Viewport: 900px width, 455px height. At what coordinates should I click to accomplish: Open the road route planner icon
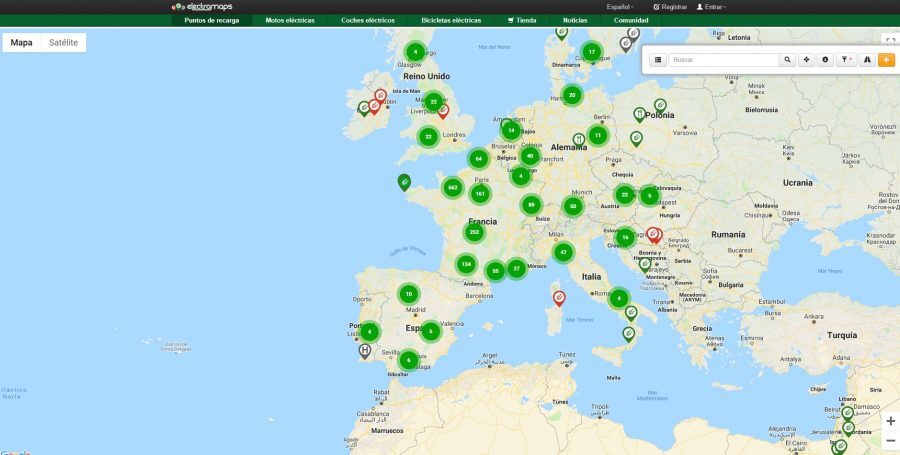click(x=867, y=60)
